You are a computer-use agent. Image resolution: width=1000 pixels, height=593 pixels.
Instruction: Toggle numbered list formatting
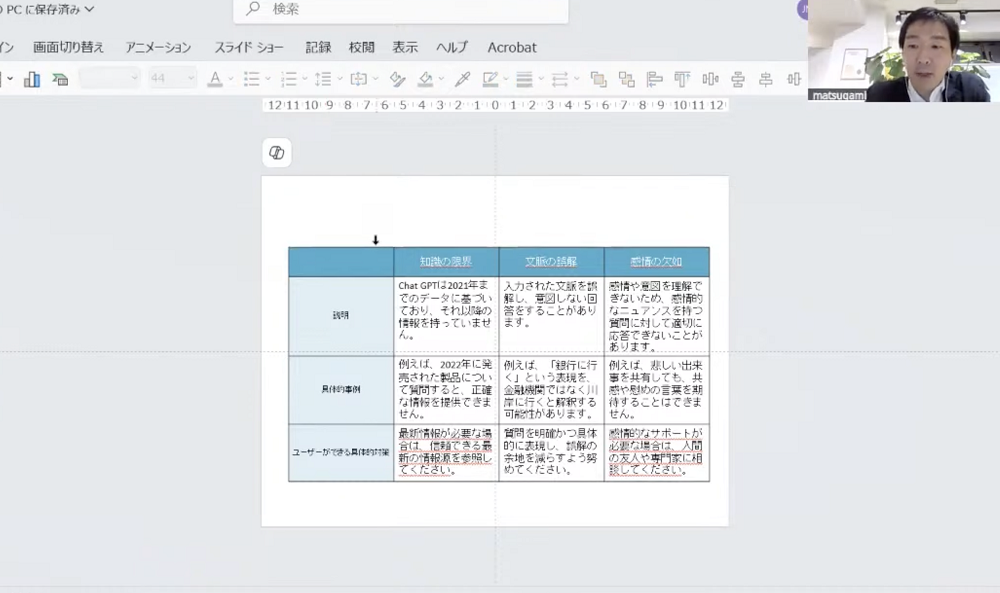(289, 79)
